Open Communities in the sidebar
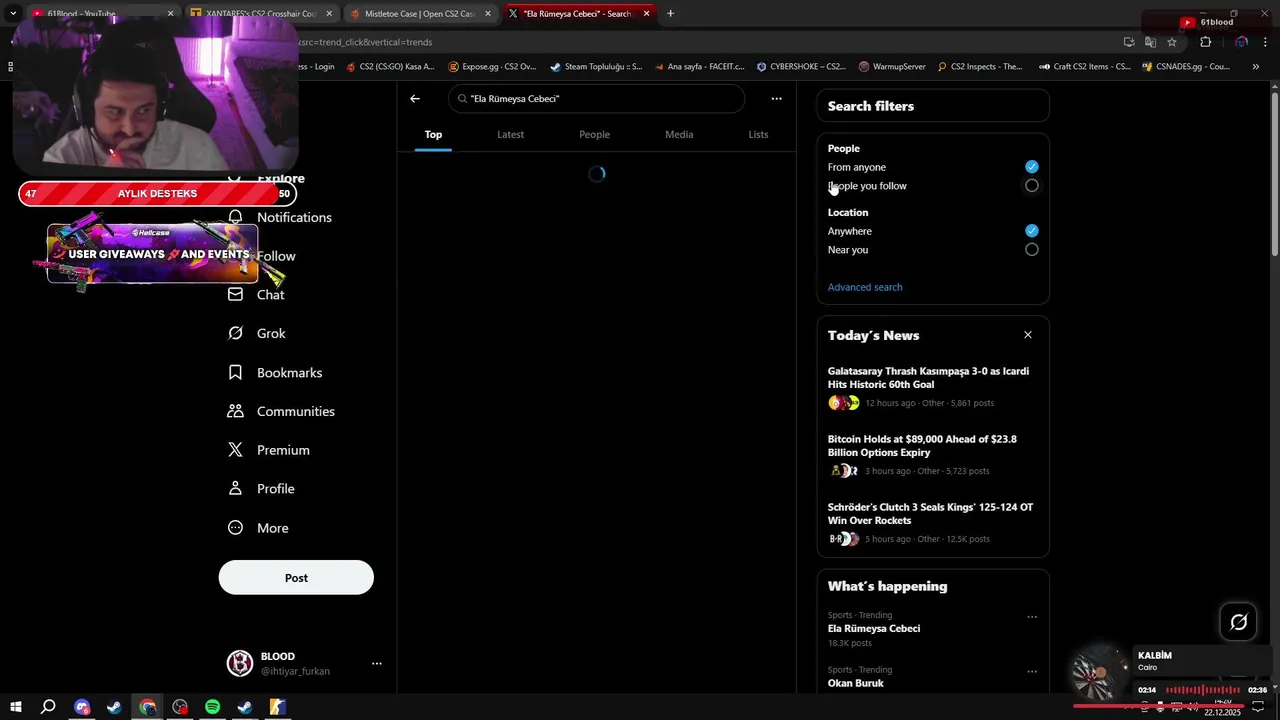This screenshot has width=1280, height=720. (x=281, y=411)
